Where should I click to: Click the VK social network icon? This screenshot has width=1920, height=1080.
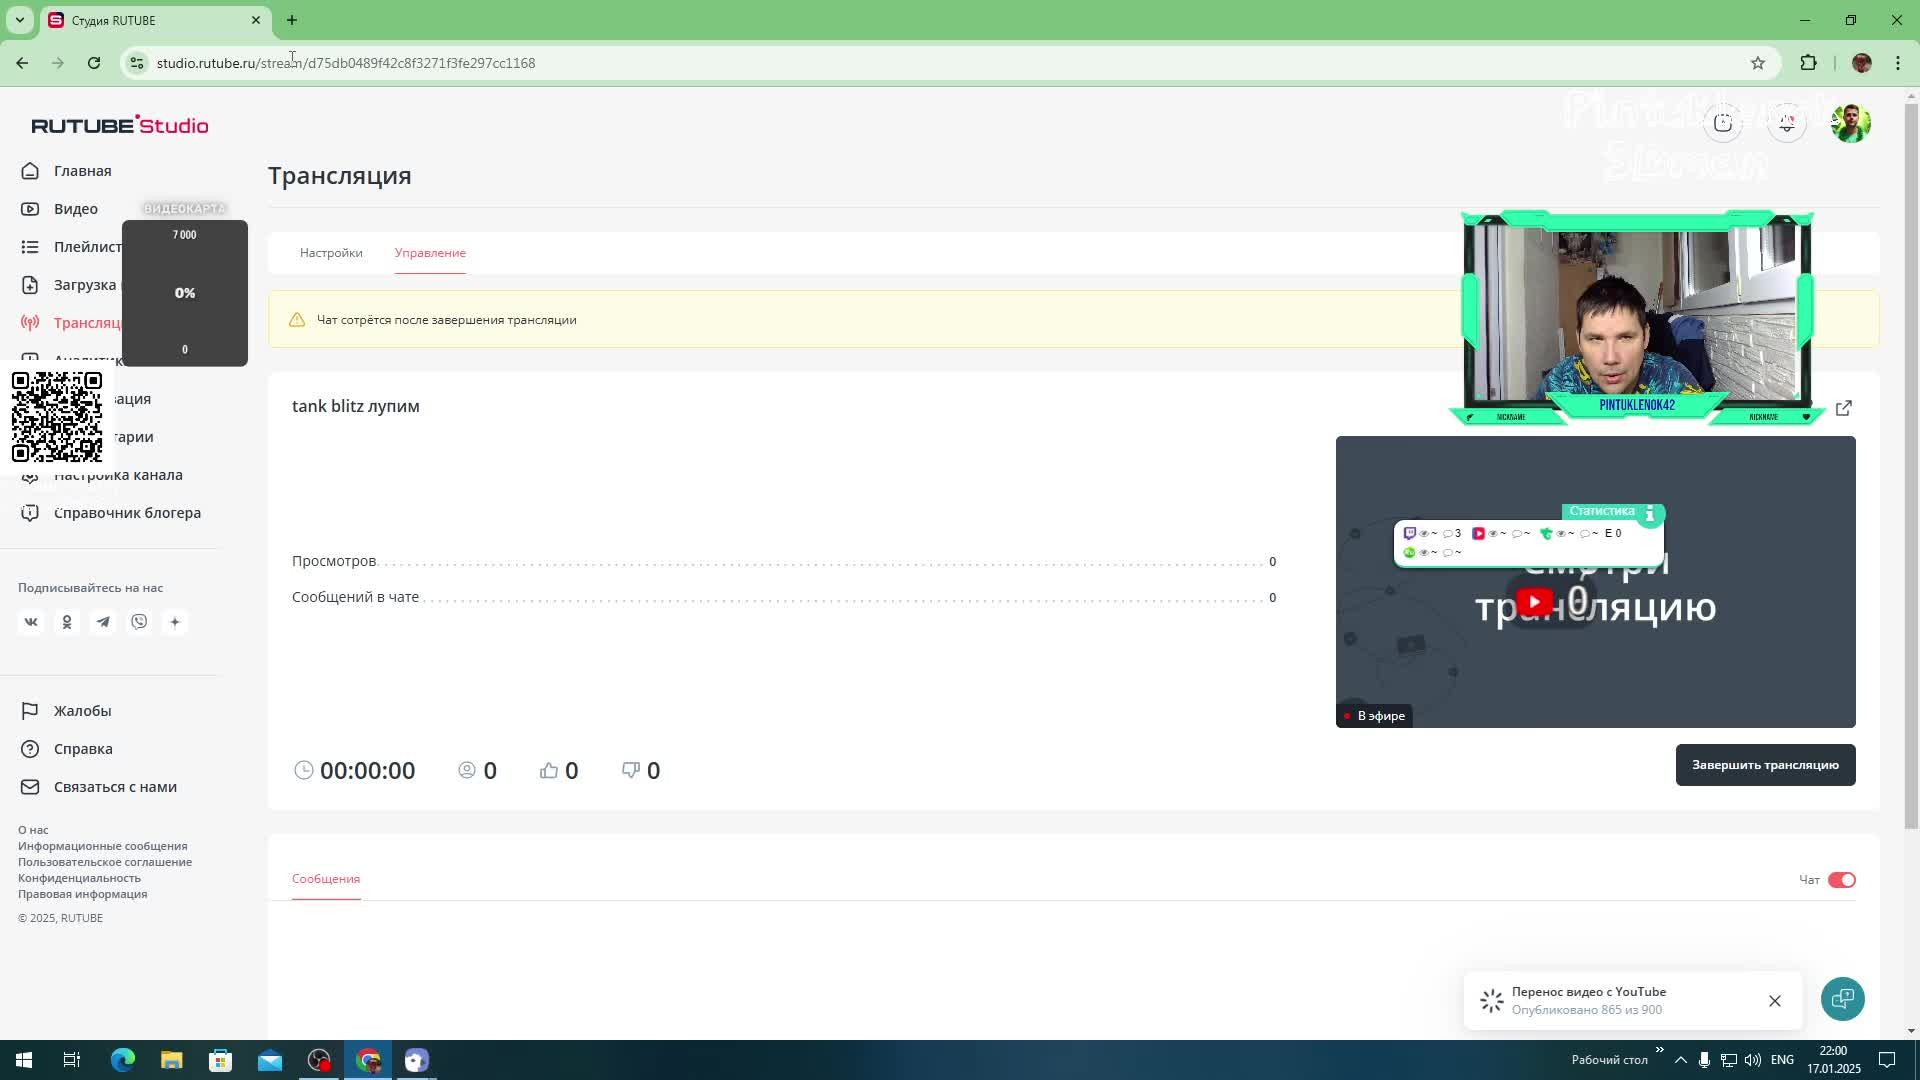tap(31, 622)
